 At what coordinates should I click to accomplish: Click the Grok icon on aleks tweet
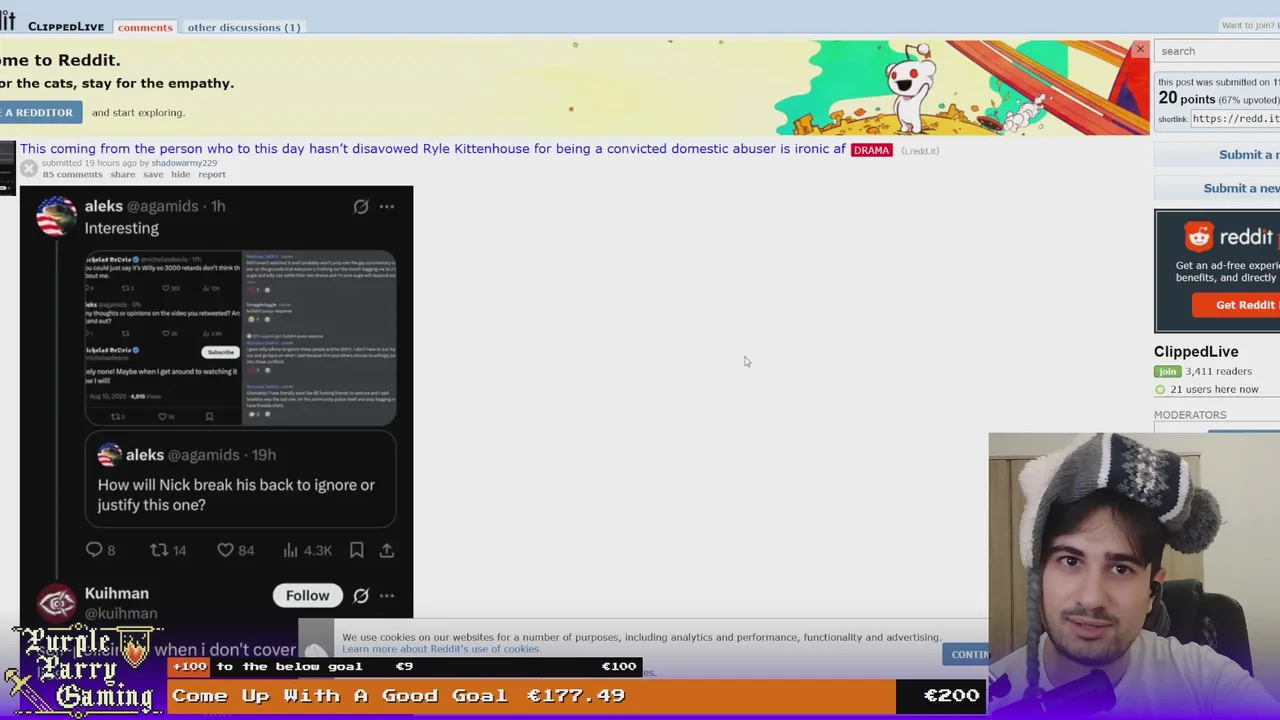361,206
